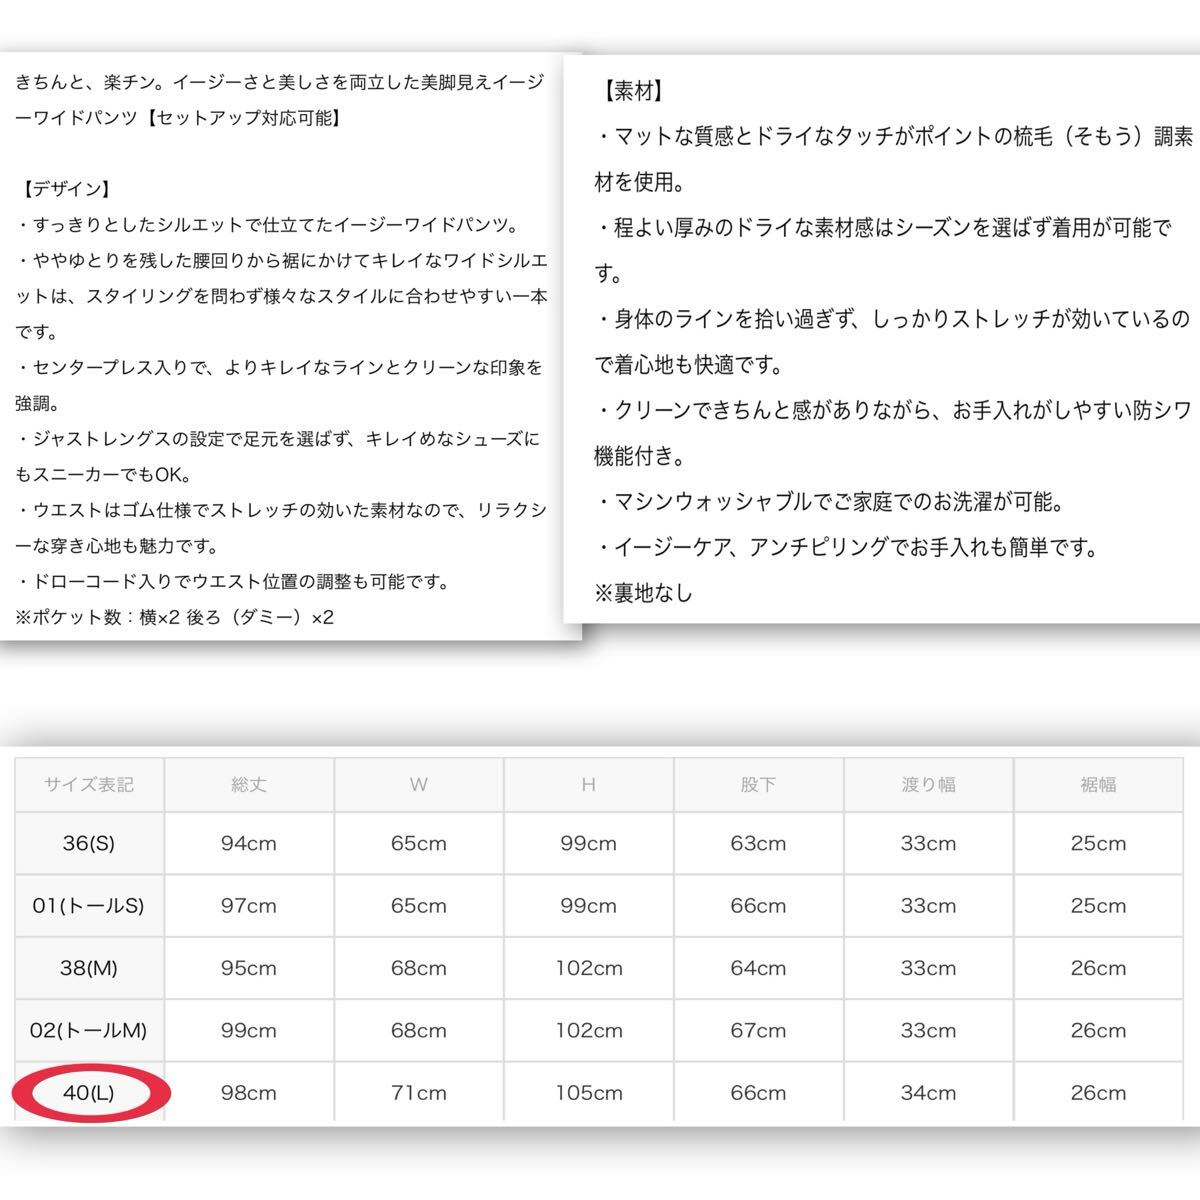This screenshot has width=1200, height=1200.
Task: Click the 67cm inseam cell
Action: point(758,1030)
